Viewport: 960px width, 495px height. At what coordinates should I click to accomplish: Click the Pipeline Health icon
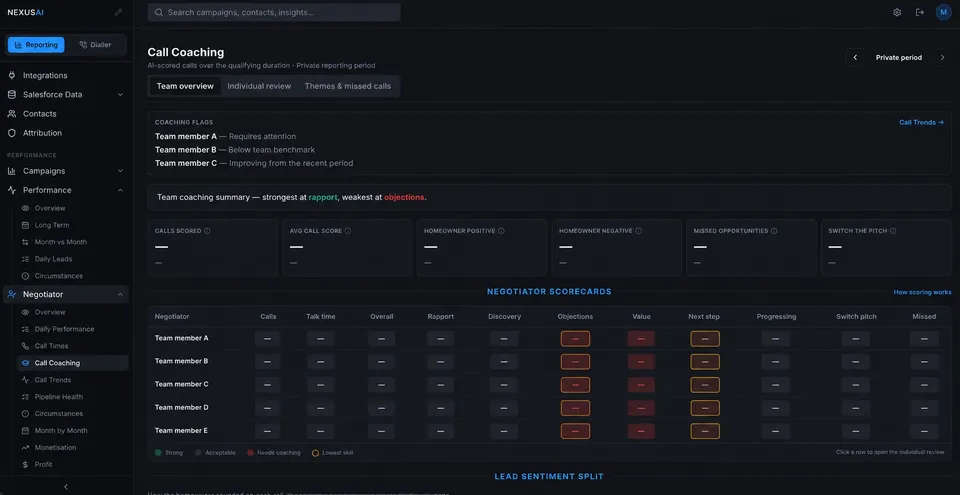(25, 397)
